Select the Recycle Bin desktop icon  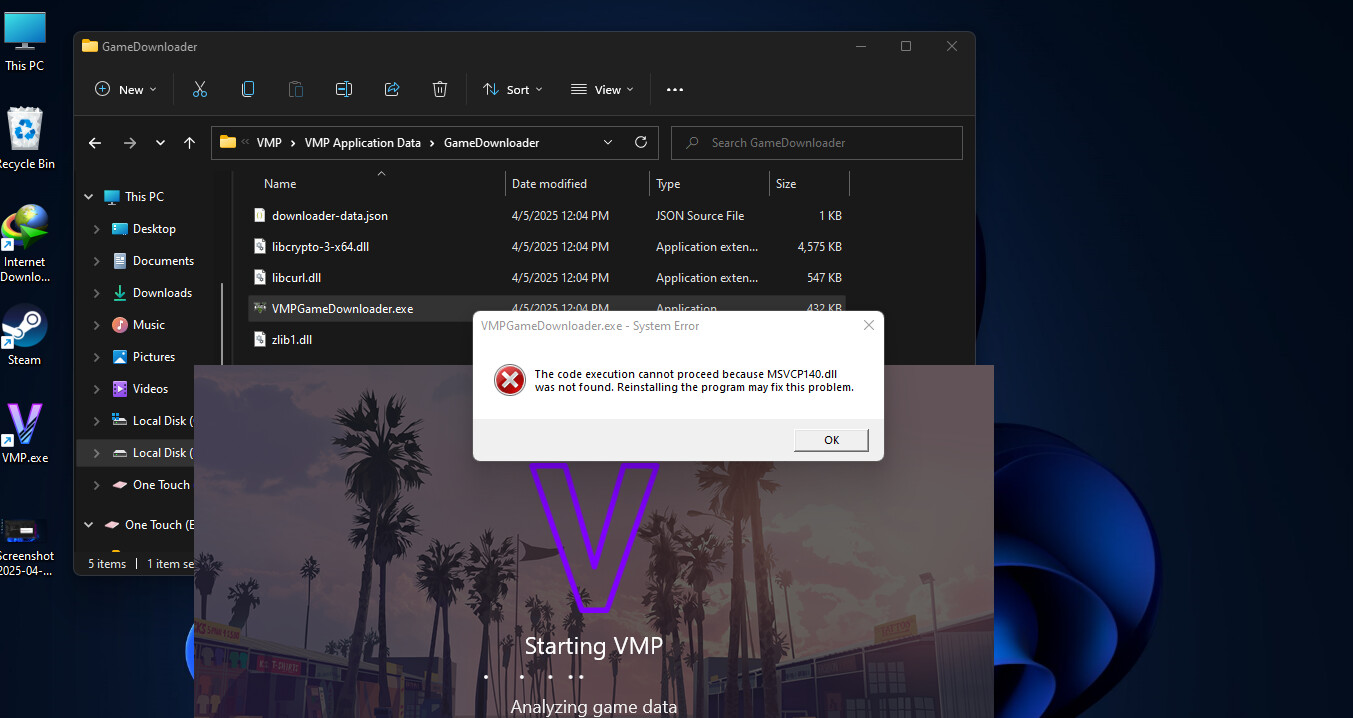[x=25, y=139]
